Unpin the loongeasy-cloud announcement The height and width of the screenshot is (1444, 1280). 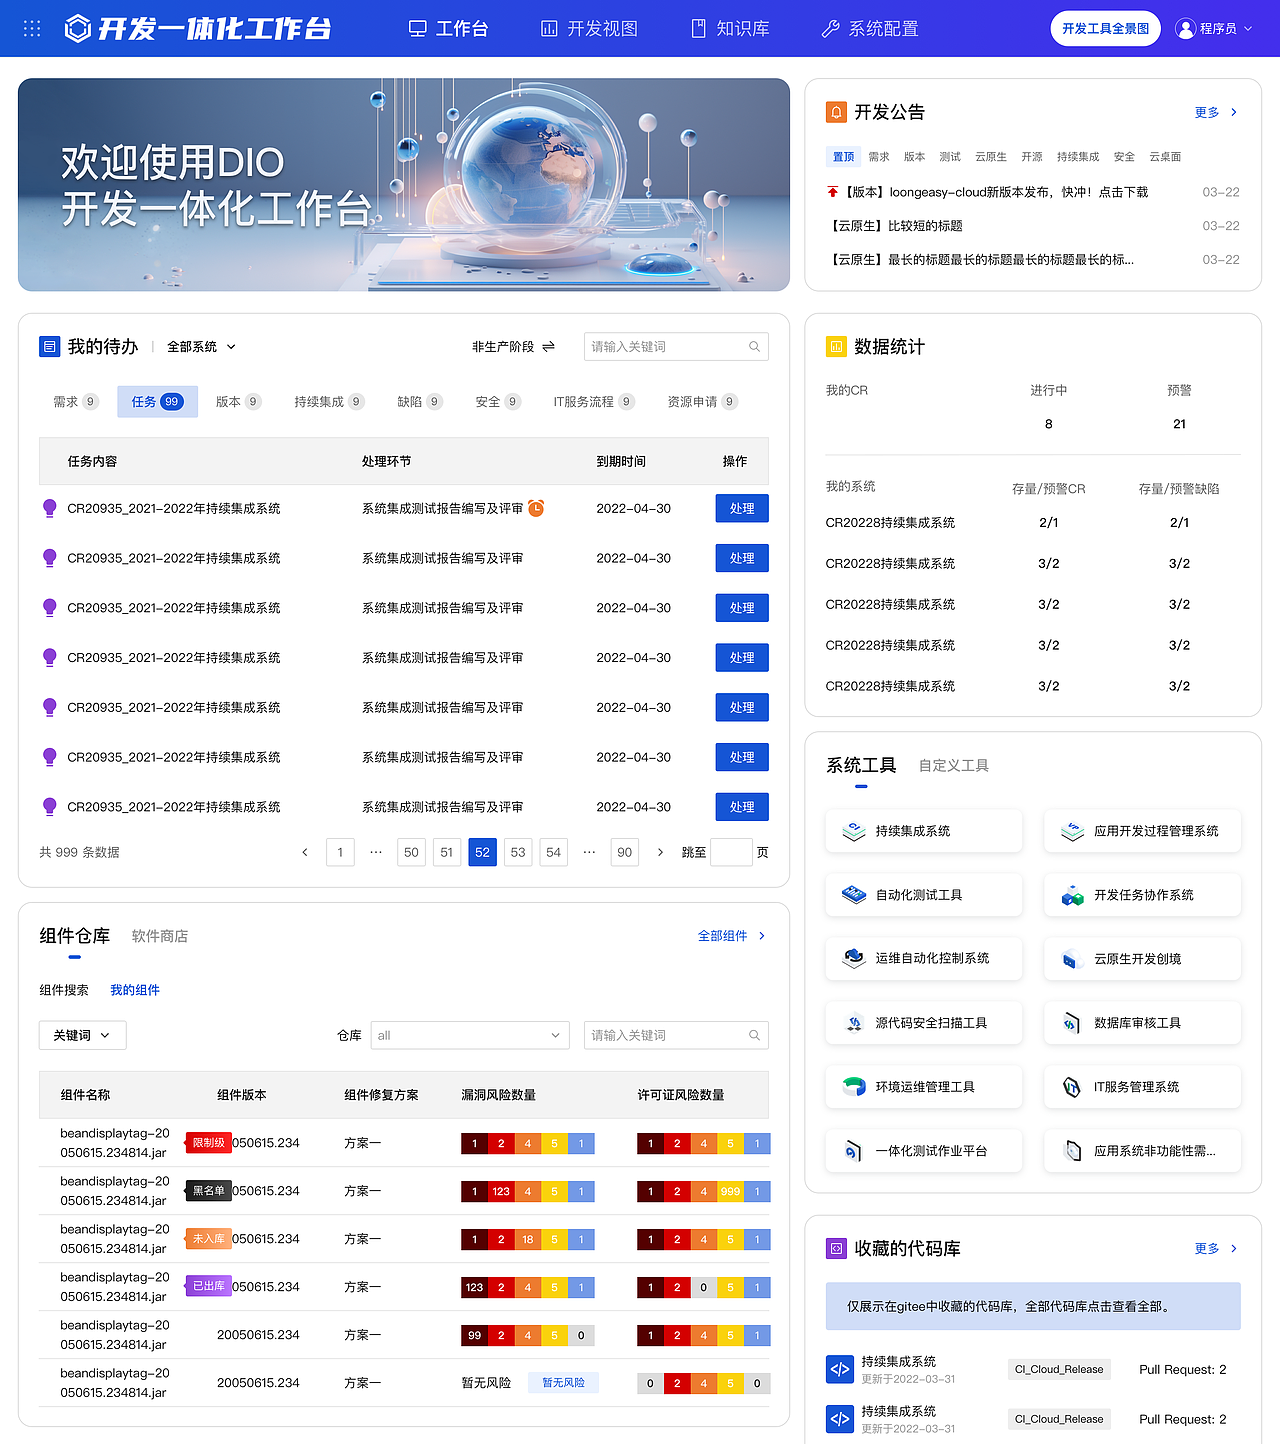coord(832,191)
